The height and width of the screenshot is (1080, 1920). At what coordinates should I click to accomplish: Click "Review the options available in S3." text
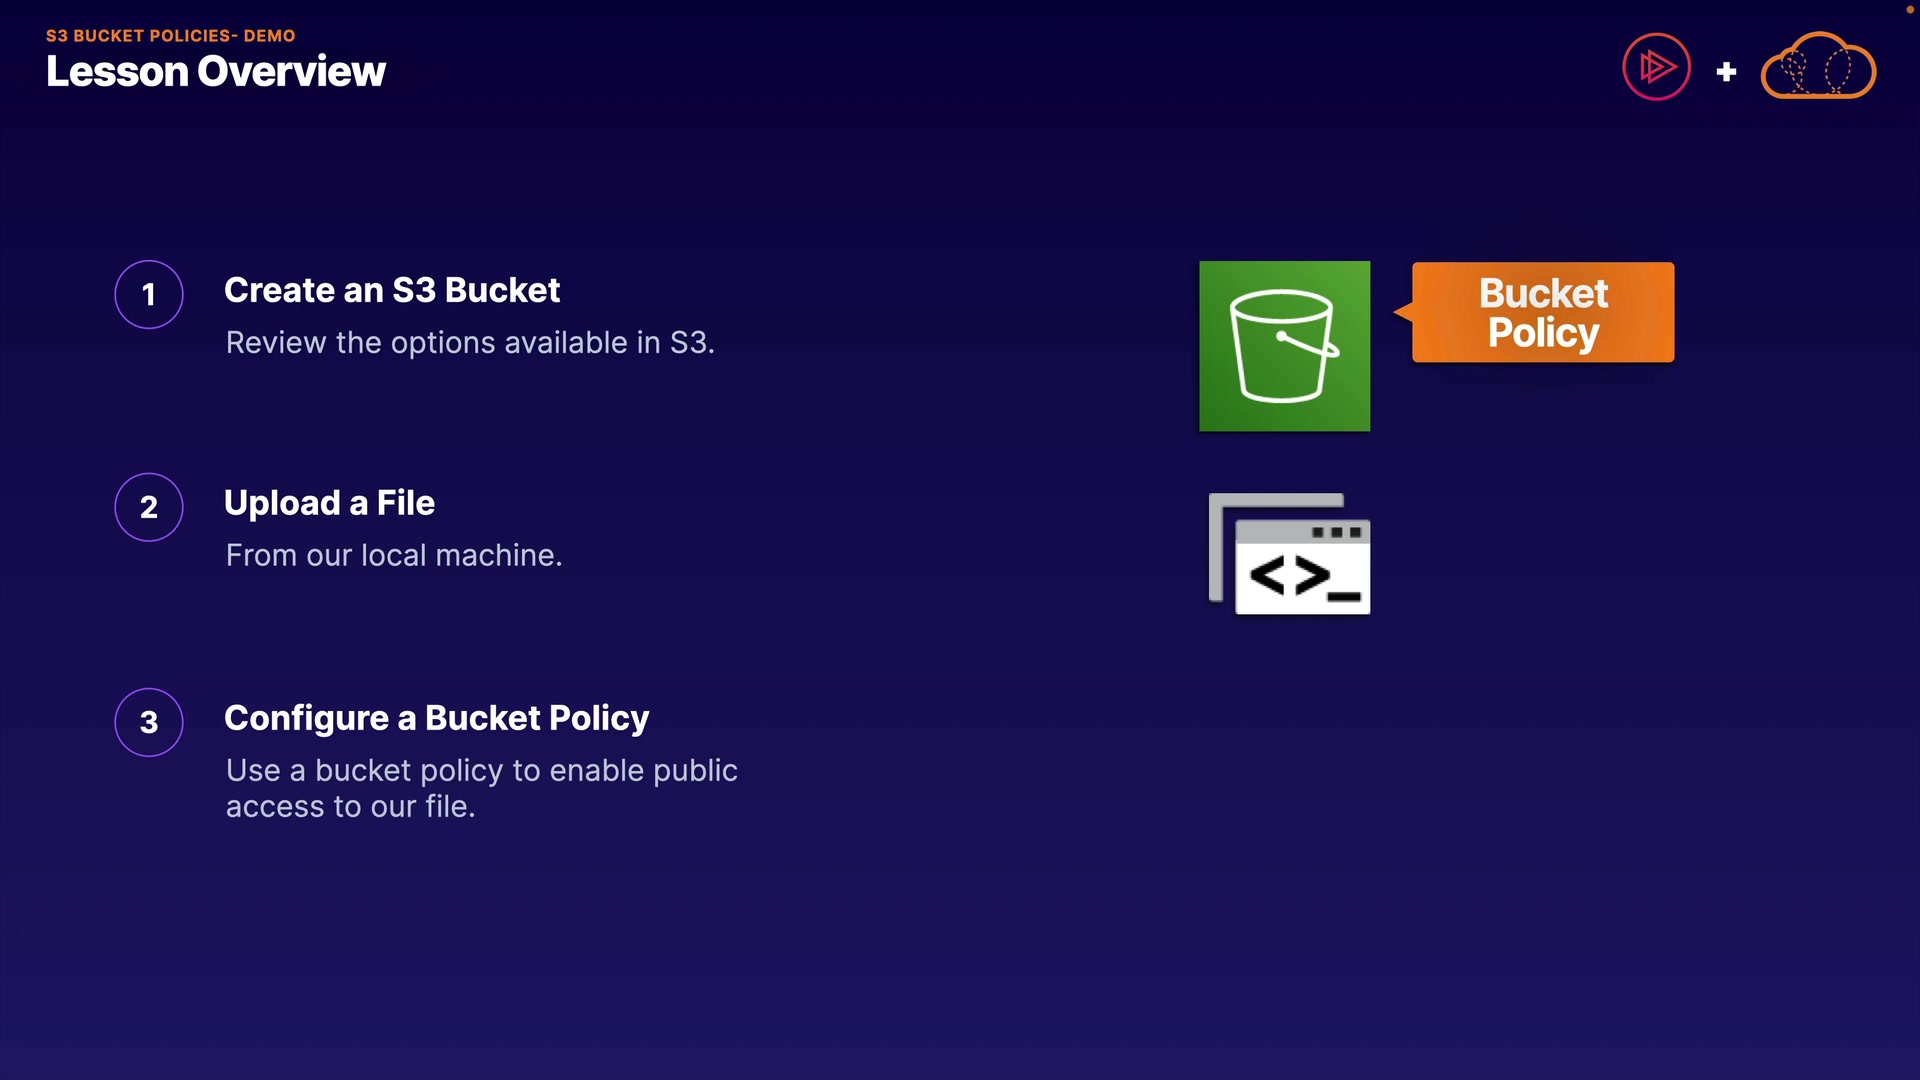[x=470, y=343]
